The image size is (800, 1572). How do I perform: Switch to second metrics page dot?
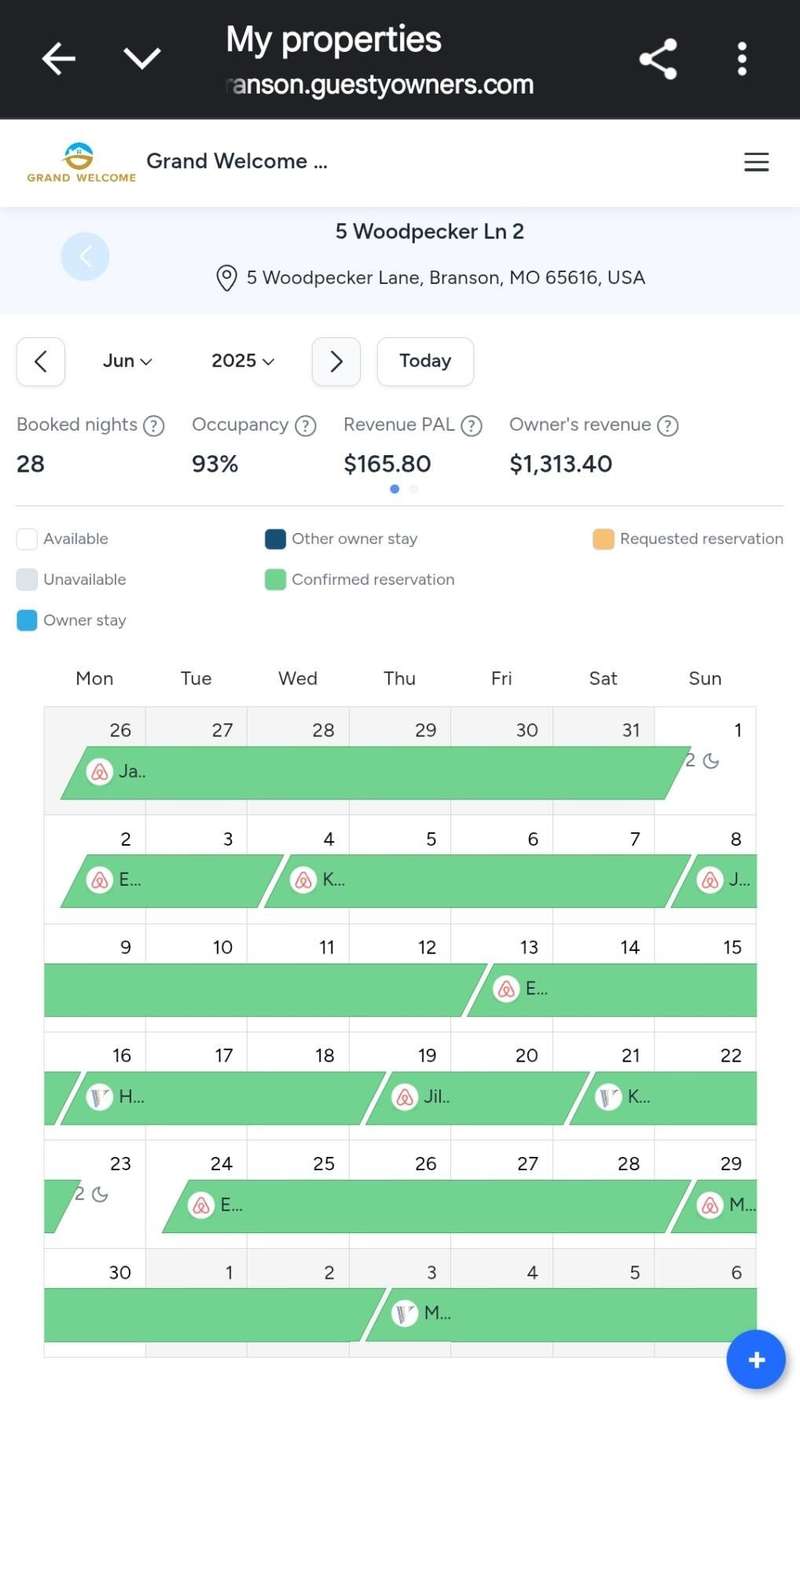(x=414, y=489)
